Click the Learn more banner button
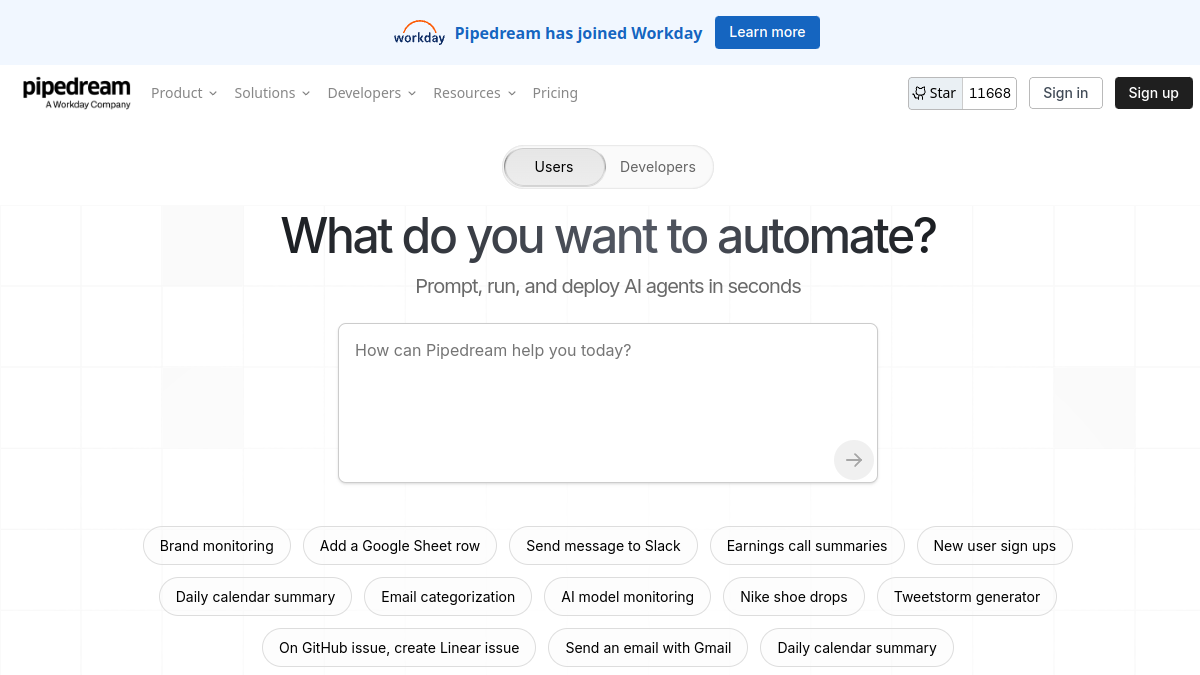1200x675 pixels. pyautogui.click(x=767, y=32)
